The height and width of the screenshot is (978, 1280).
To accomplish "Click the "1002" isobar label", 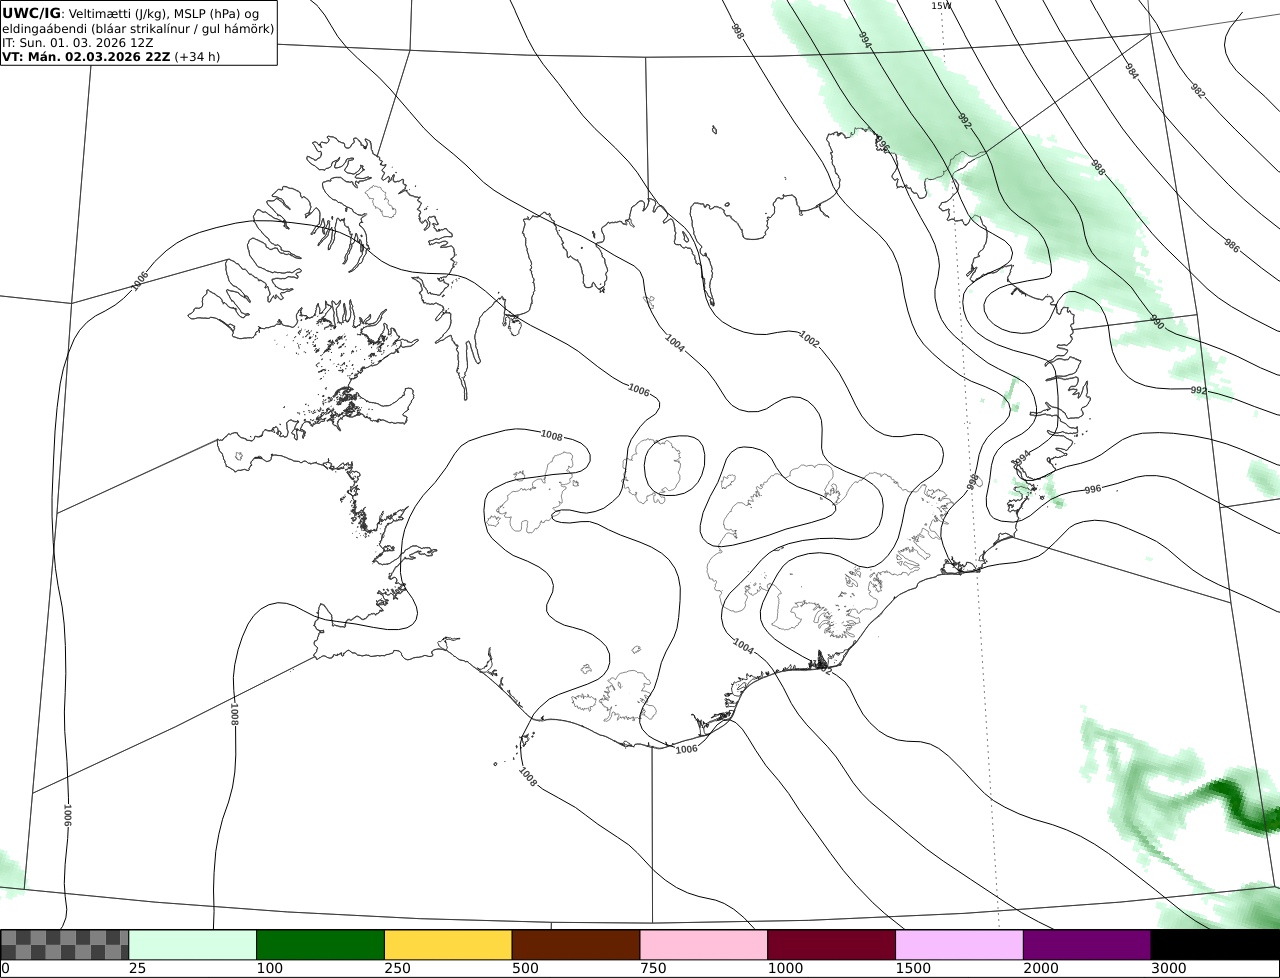I will point(809,340).
